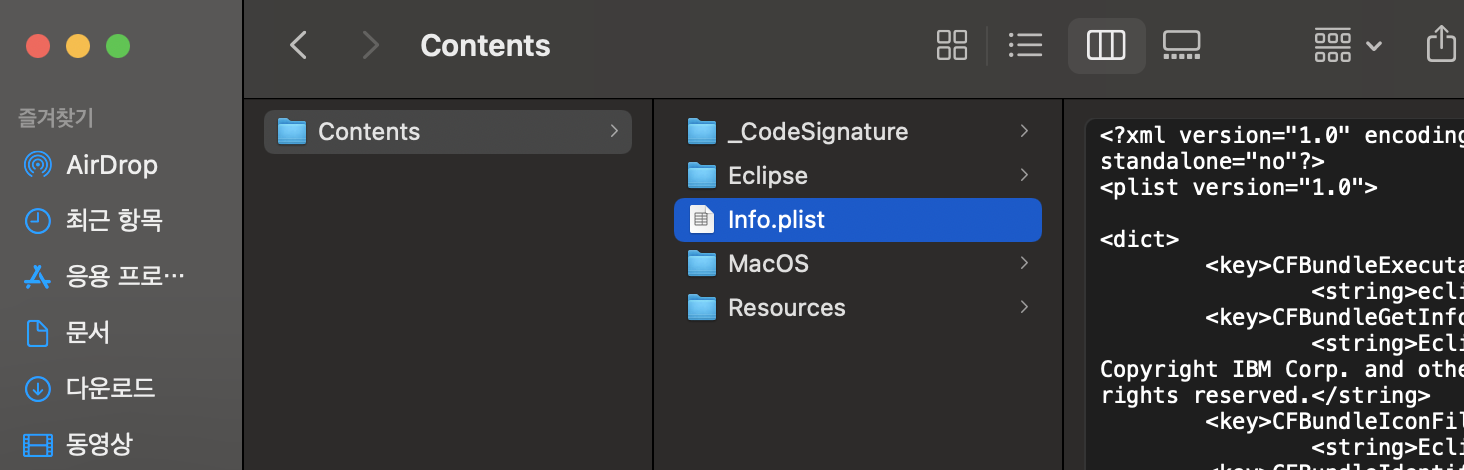This screenshot has height=470, width=1464.
Task: Switch to gallery view
Action: click(1181, 45)
